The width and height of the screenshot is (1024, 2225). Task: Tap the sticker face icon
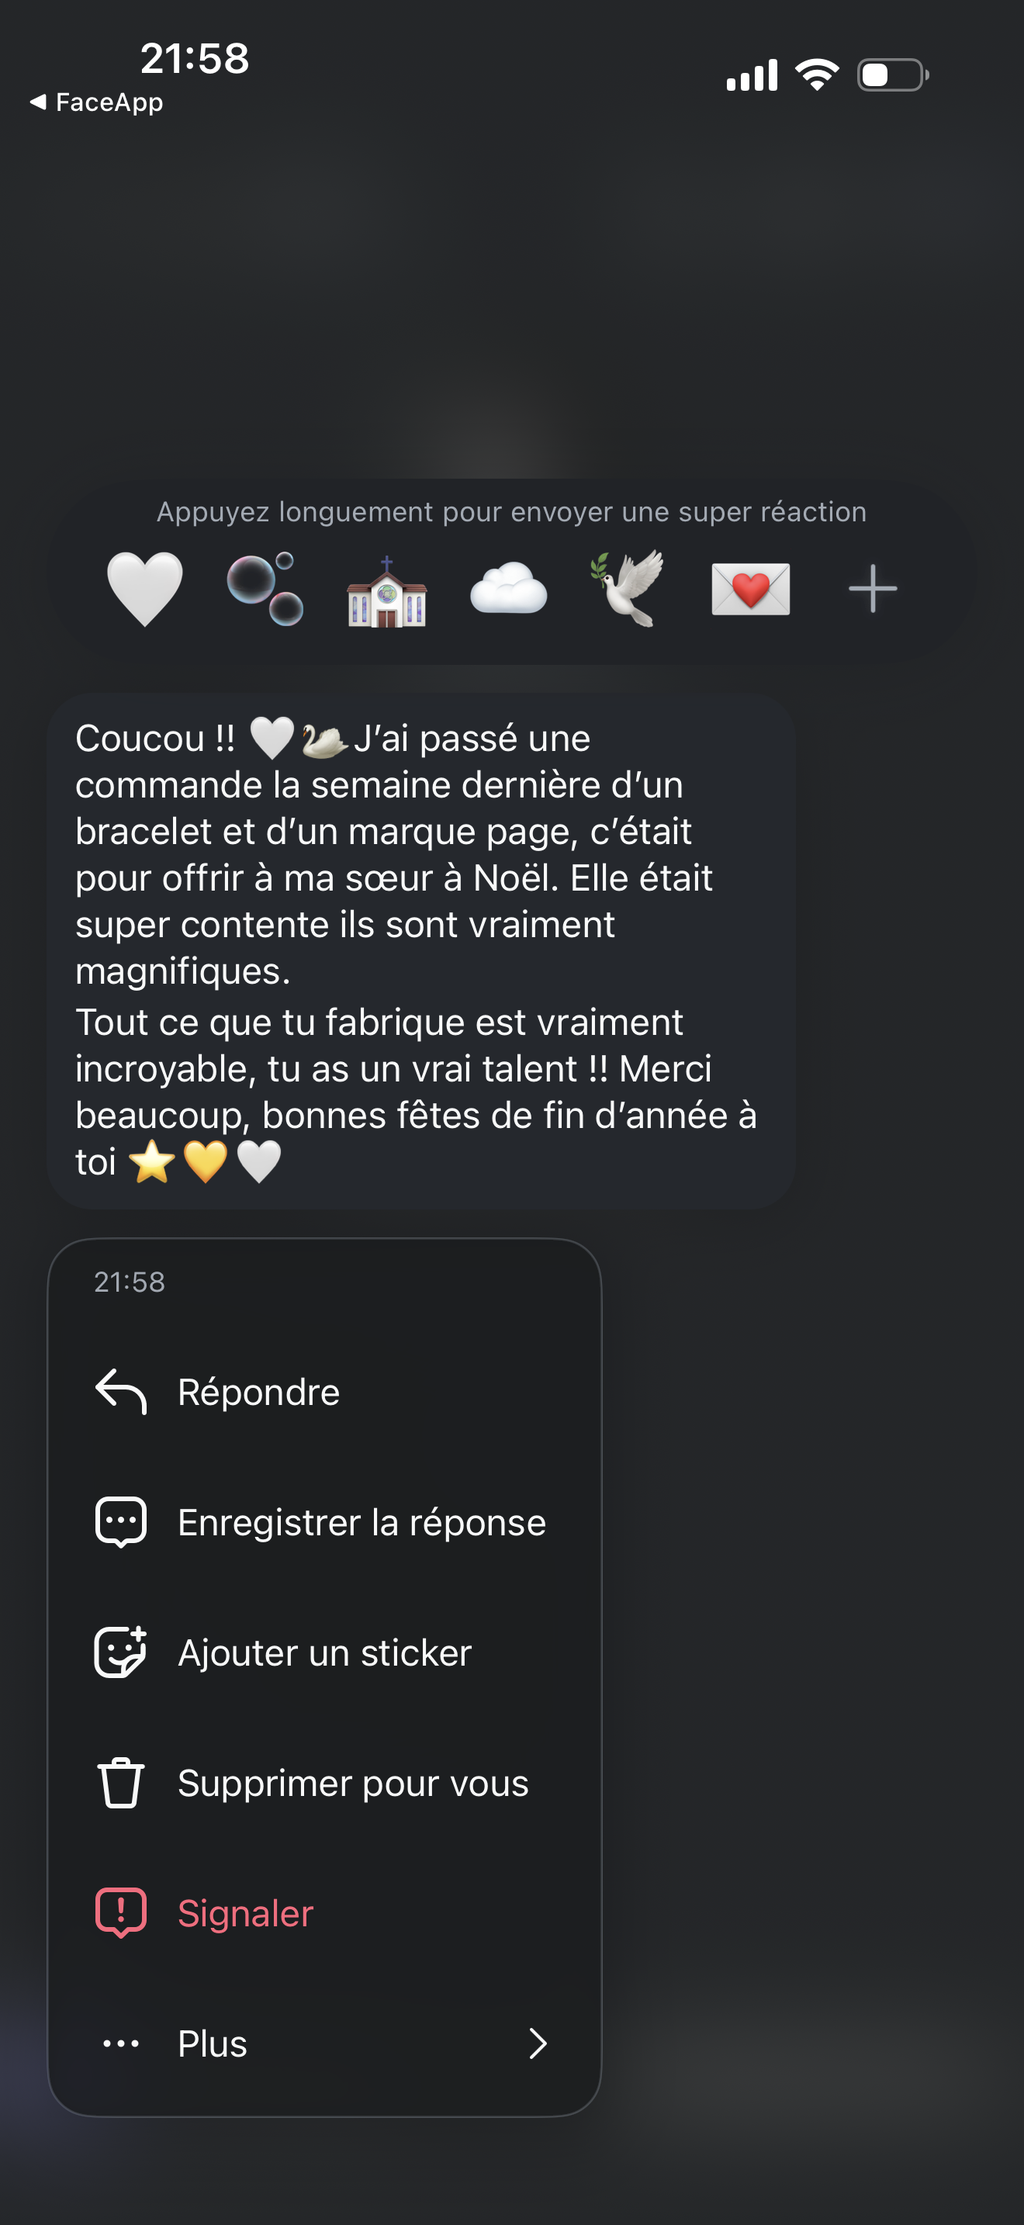(121, 1652)
